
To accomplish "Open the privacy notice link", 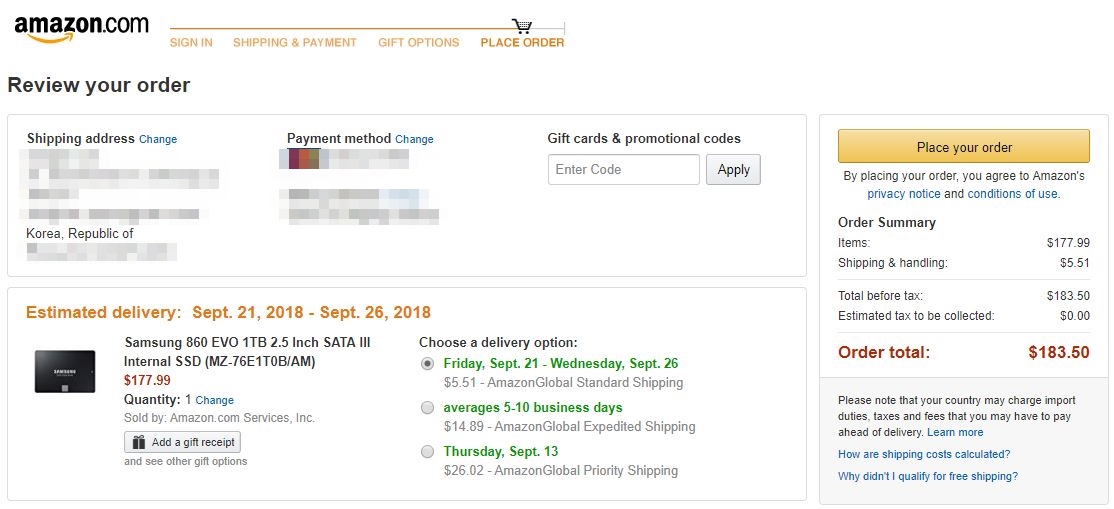I will click(x=903, y=194).
